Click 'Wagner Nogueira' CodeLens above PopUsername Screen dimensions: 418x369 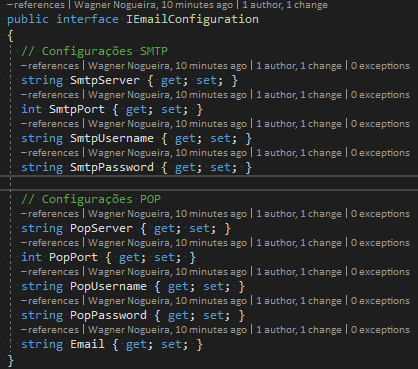[167, 272]
